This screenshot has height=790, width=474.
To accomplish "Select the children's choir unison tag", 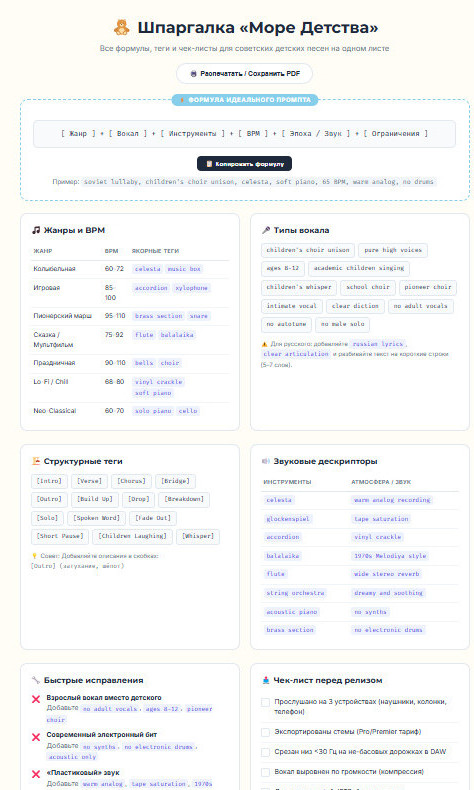I will point(308,250).
